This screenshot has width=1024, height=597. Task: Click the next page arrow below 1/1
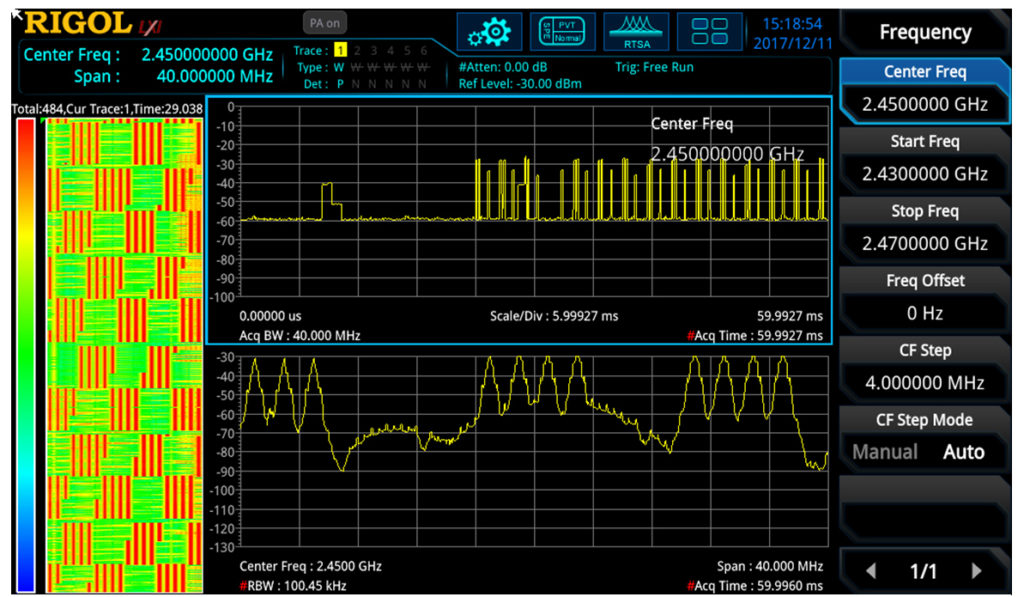click(x=976, y=570)
